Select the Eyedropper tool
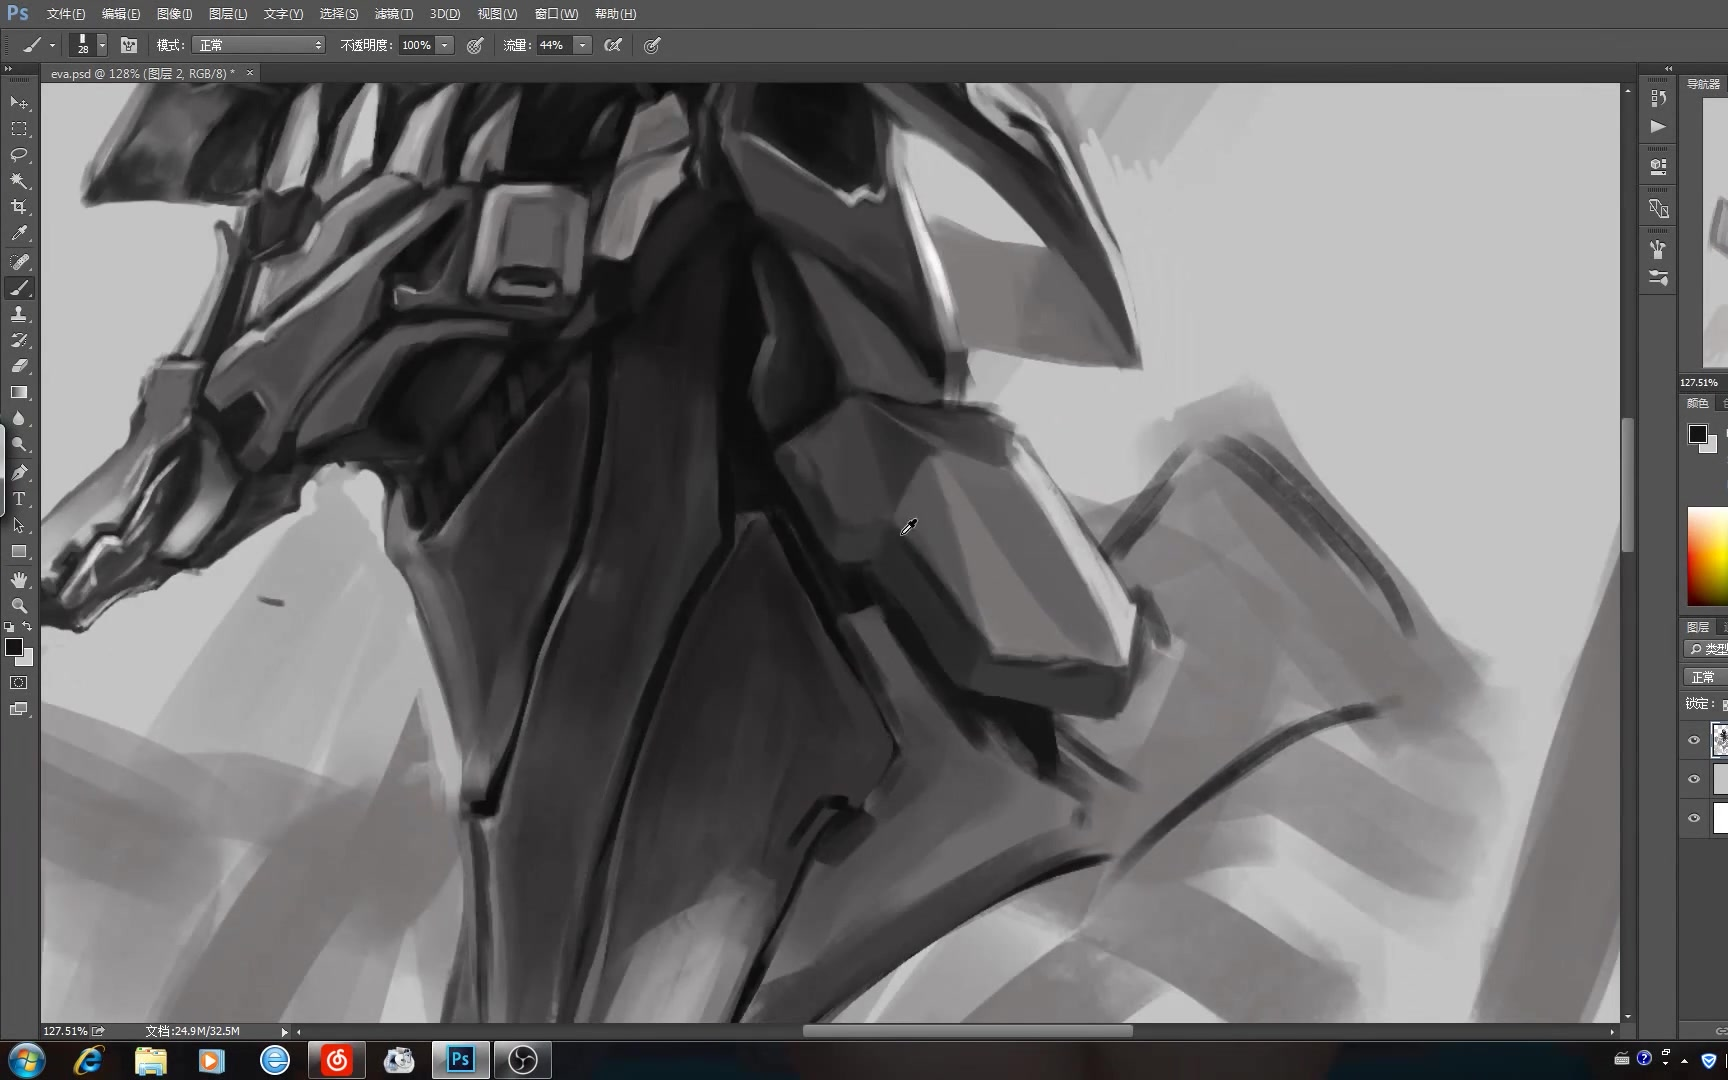Viewport: 1728px width, 1080px height. [x=19, y=234]
